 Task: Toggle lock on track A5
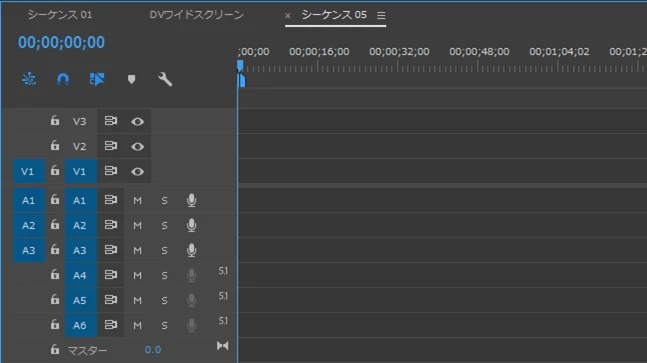point(55,299)
